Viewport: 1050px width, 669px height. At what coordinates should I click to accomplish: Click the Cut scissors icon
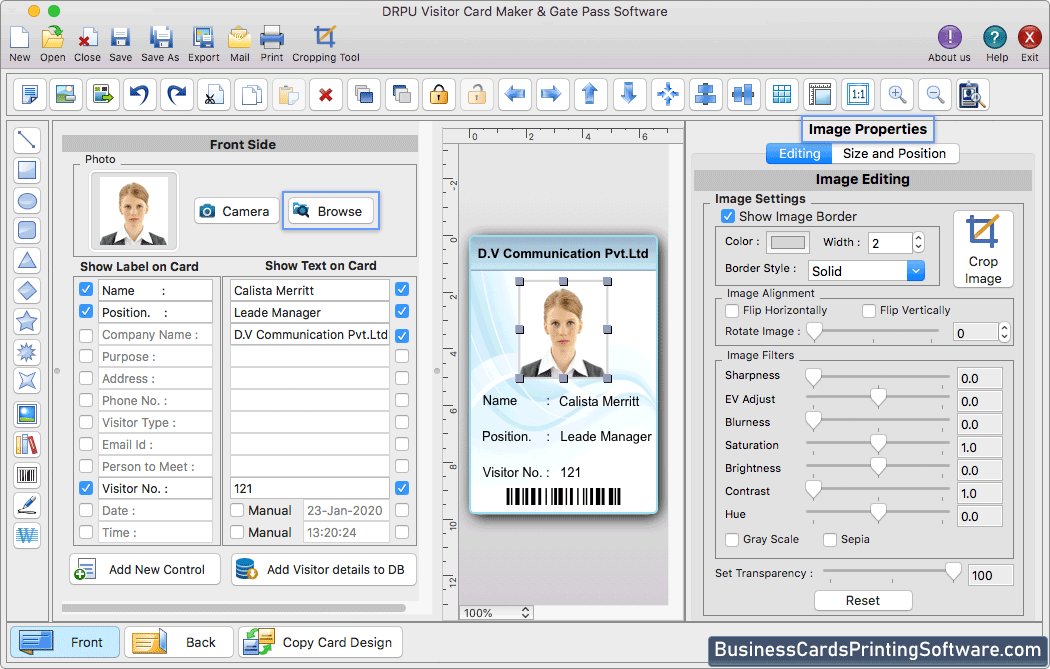point(214,94)
